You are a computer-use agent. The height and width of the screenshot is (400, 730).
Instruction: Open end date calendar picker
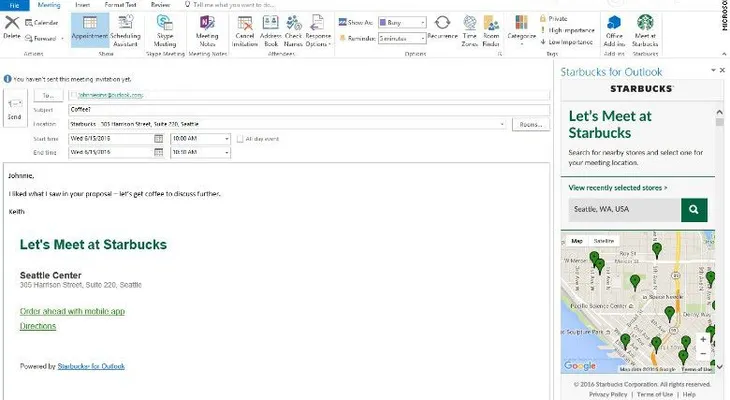click(x=158, y=152)
